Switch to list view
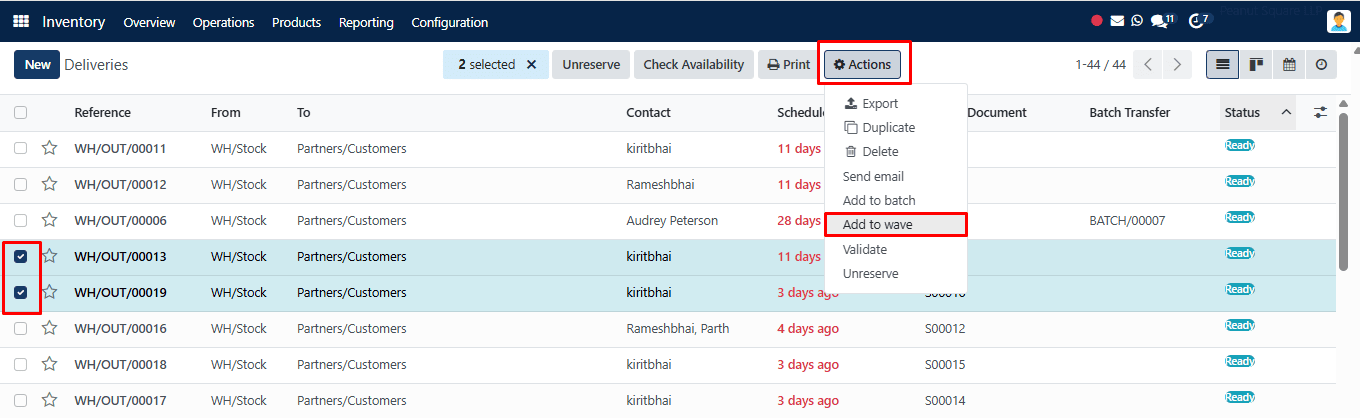Screen dimensions: 1360x418 pyautogui.click(x=1222, y=65)
